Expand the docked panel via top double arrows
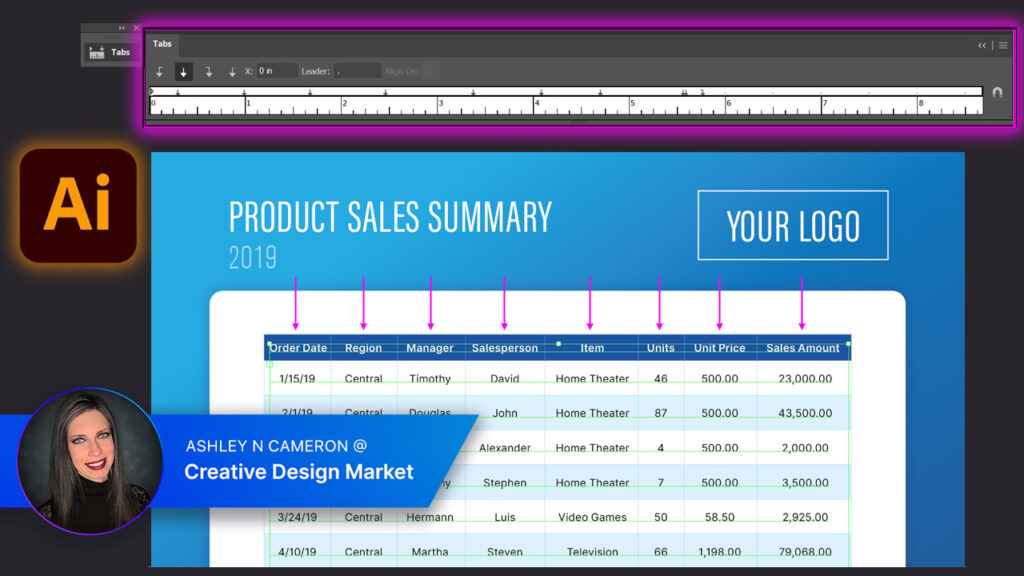The height and width of the screenshot is (576, 1024). click(122, 28)
